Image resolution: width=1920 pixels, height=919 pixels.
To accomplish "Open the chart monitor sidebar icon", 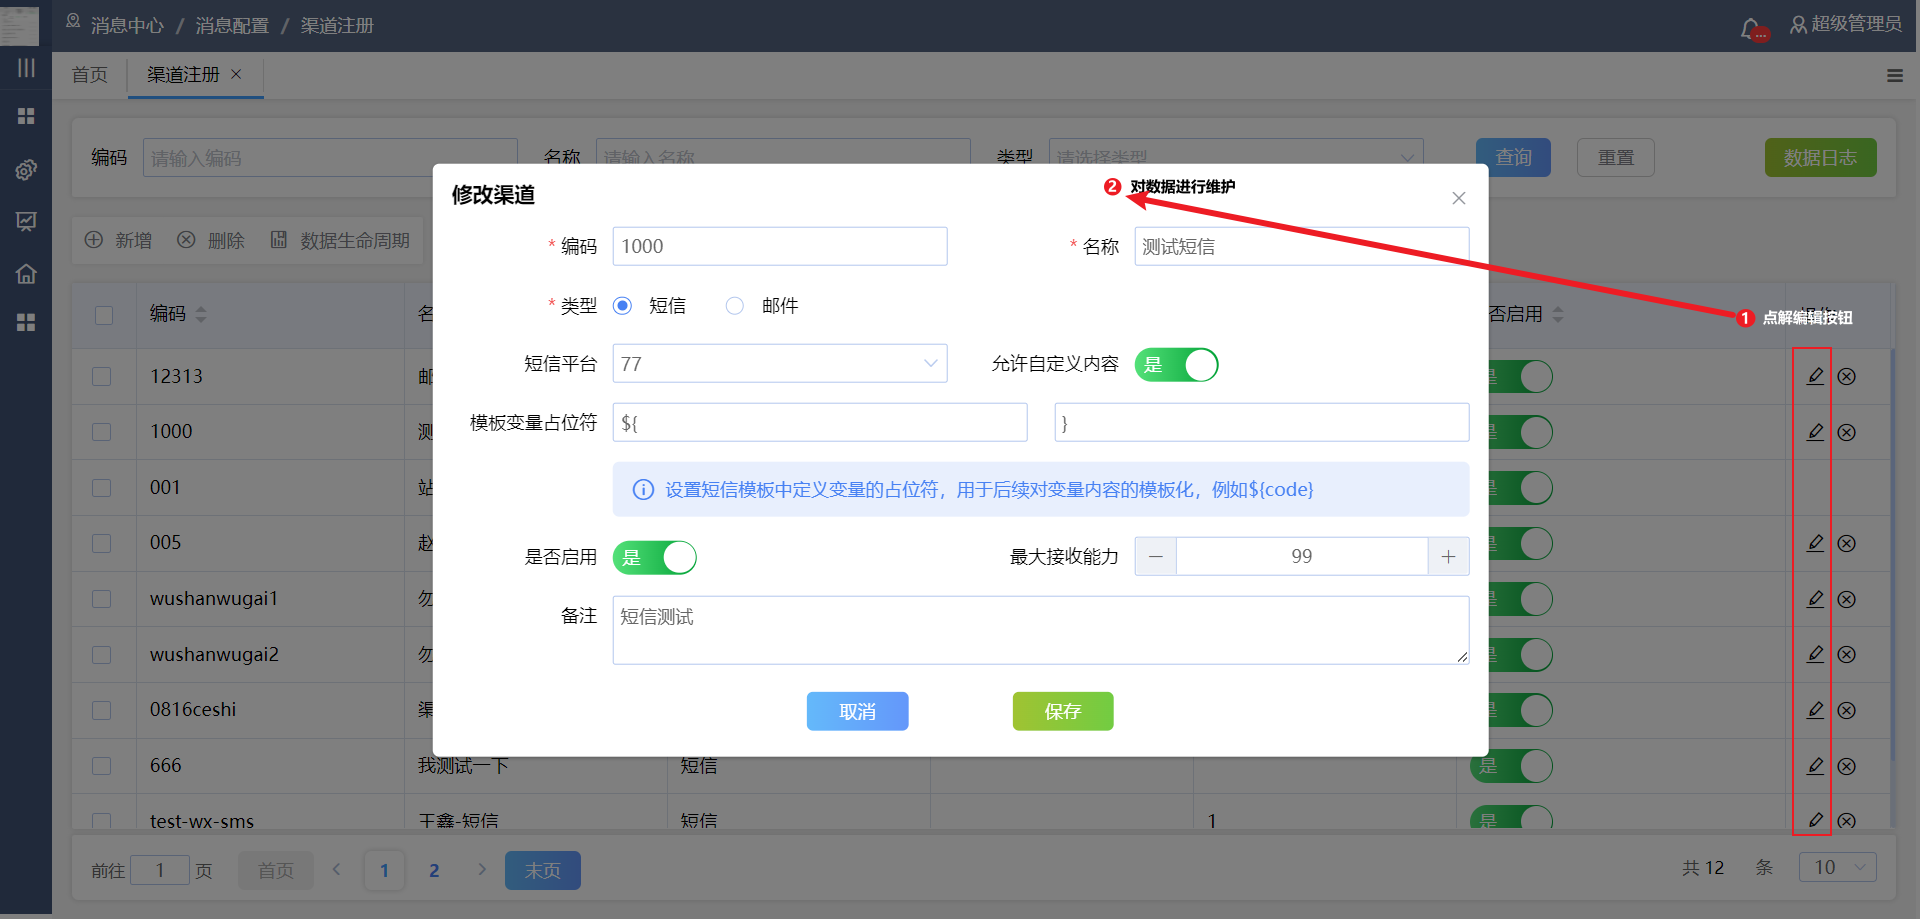I will click(26, 221).
